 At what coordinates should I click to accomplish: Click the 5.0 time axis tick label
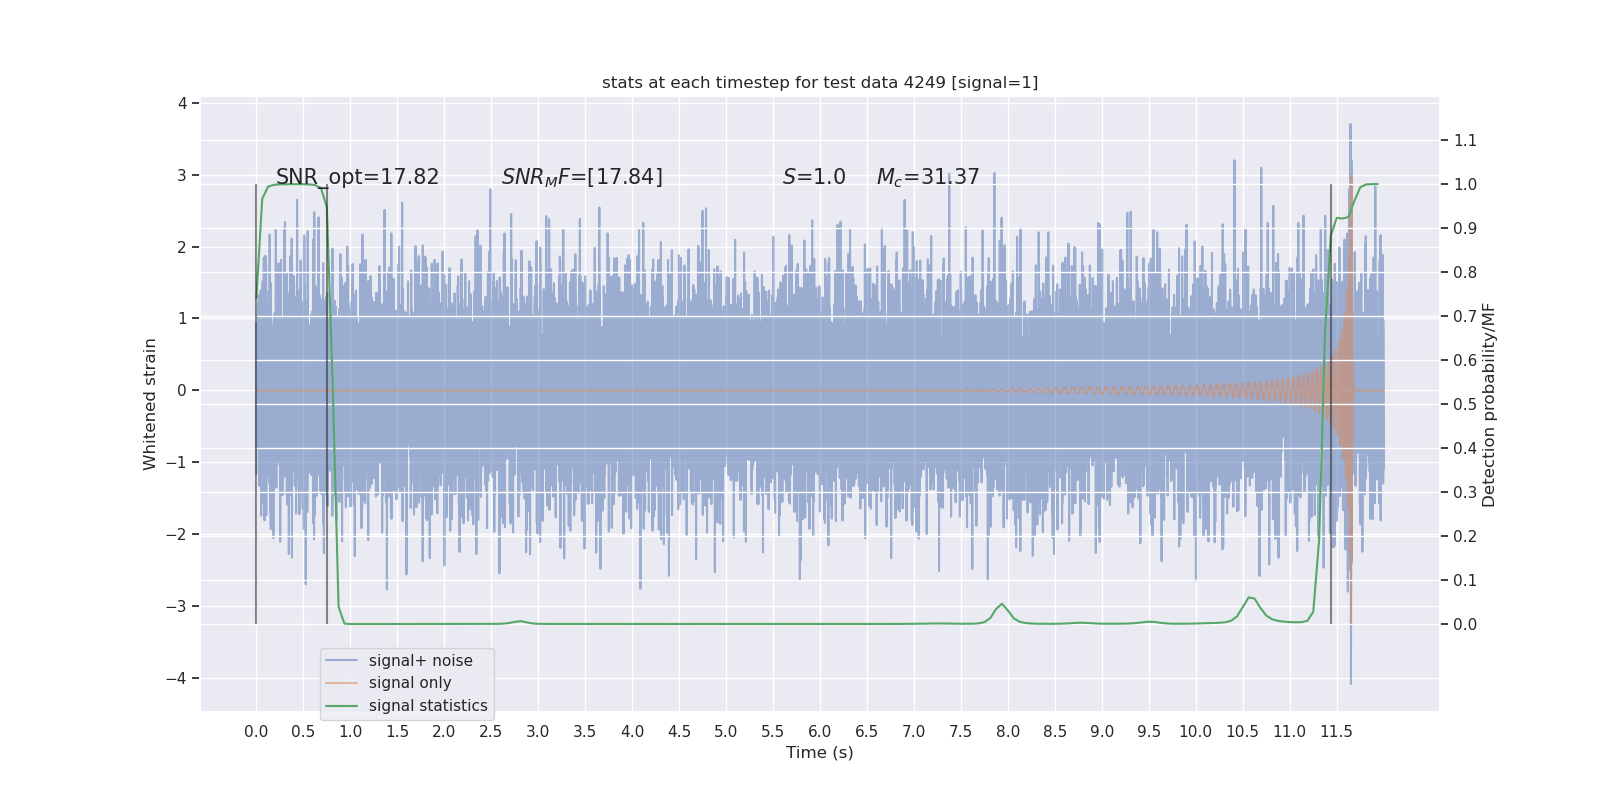click(x=726, y=731)
